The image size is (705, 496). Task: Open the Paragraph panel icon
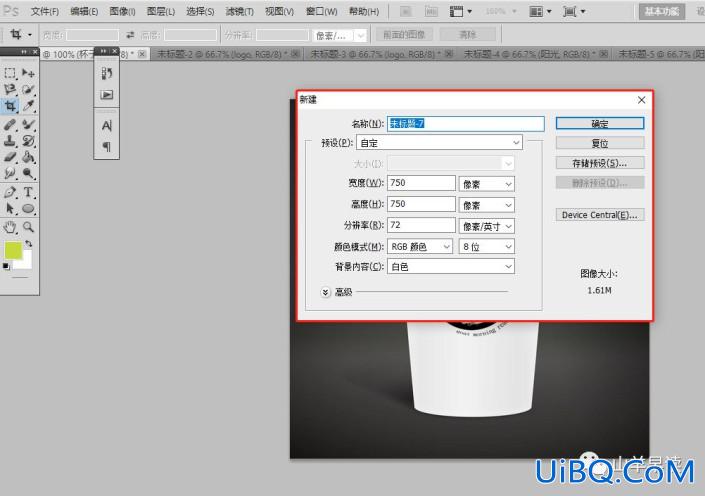(x=107, y=146)
